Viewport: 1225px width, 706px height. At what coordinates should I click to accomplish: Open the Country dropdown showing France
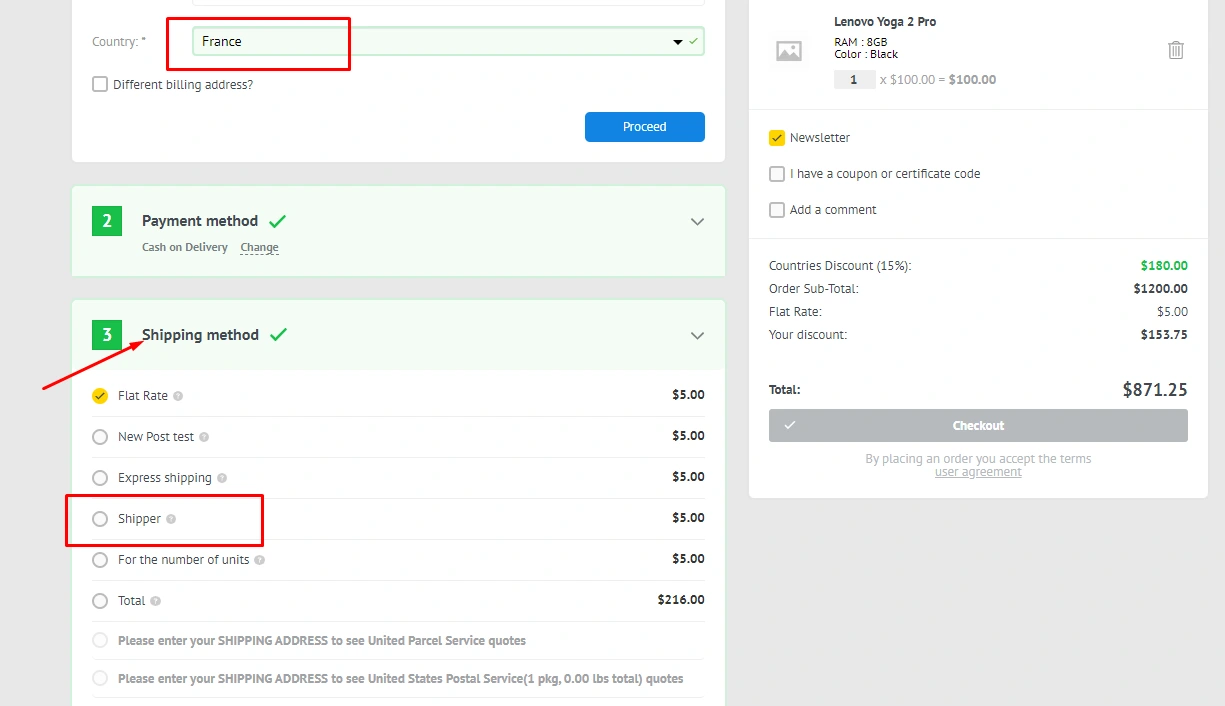(448, 42)
